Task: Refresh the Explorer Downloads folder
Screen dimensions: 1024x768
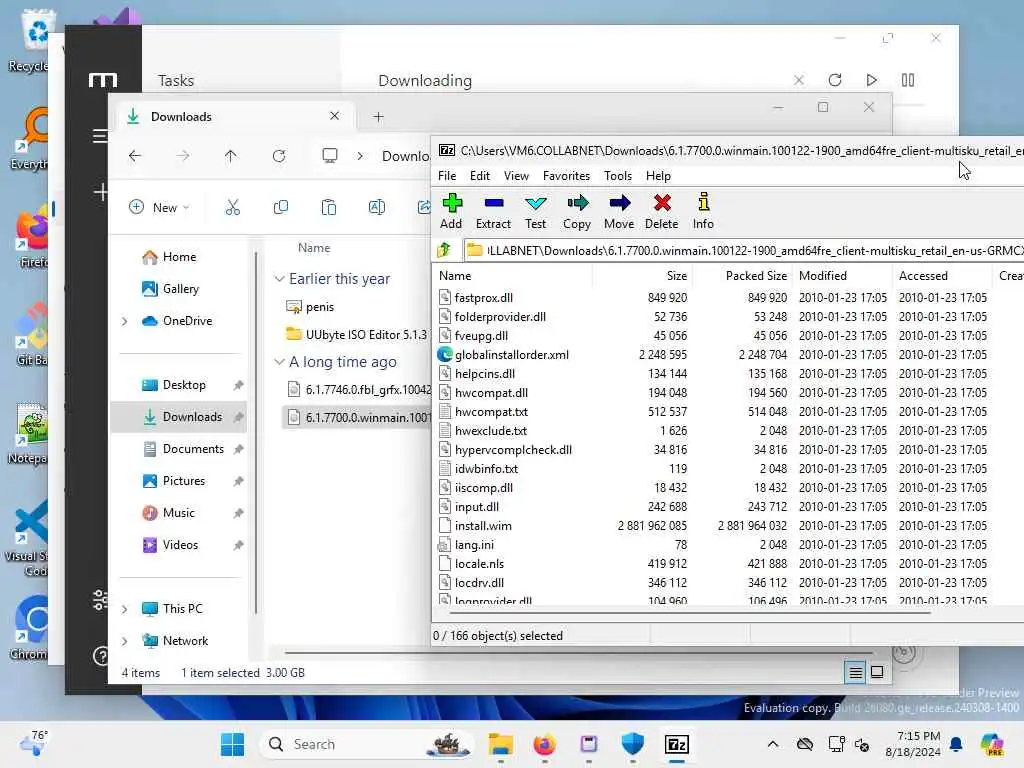Action: coord(279,156)
